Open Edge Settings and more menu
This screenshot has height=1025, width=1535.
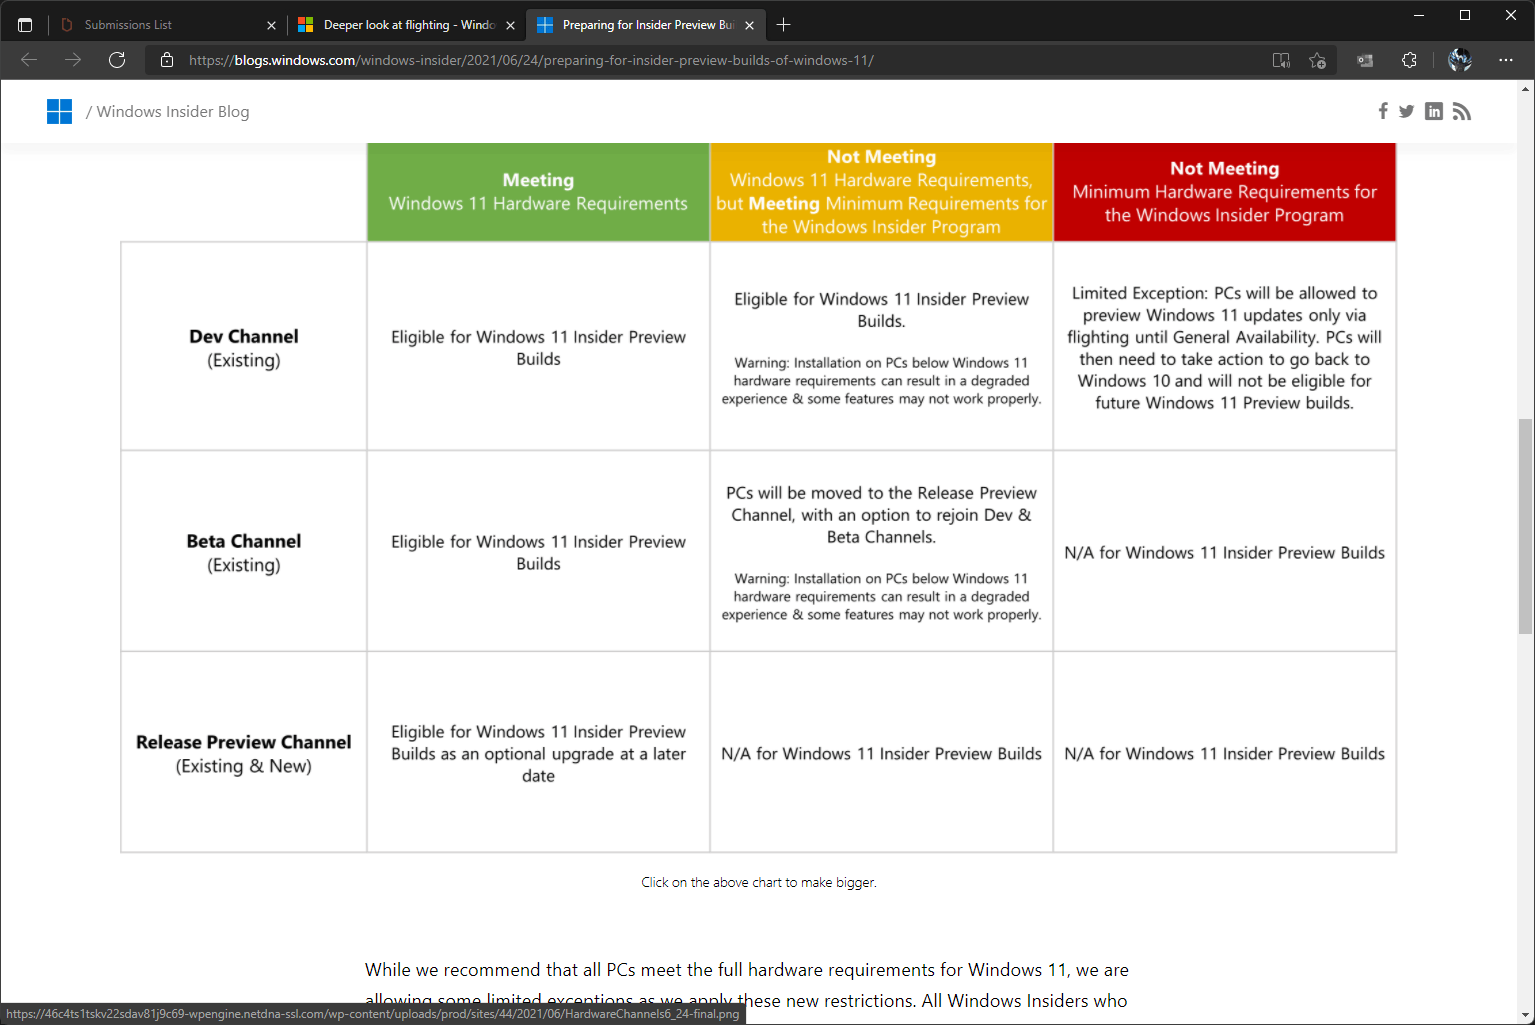tap(1506, 60)
